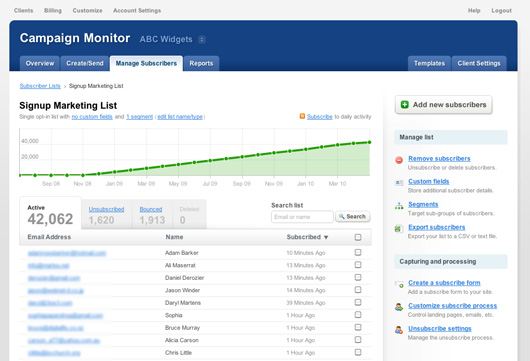530x361 pixels.
Task: Click the Export subscribers spreadsheet icon
Action: tap(398, 229)
